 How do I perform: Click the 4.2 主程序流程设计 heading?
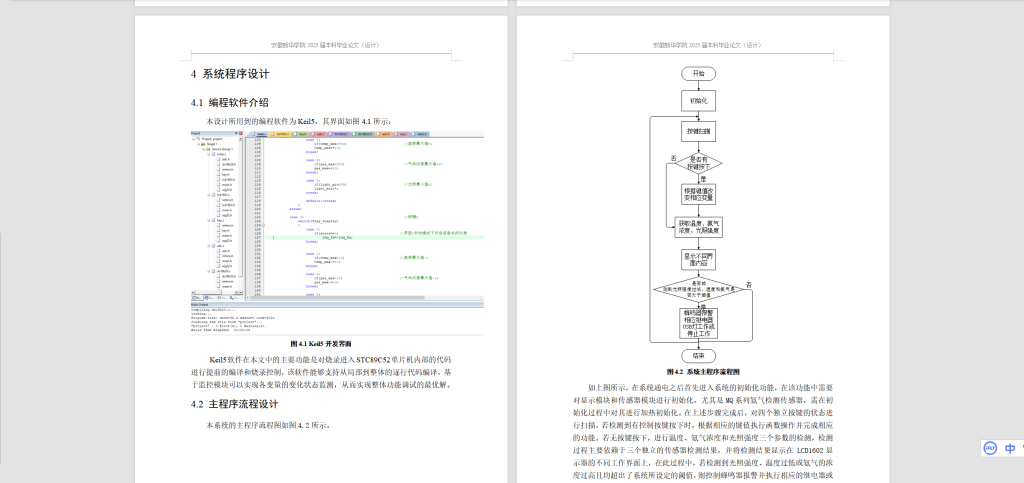(x=234, y=404)
